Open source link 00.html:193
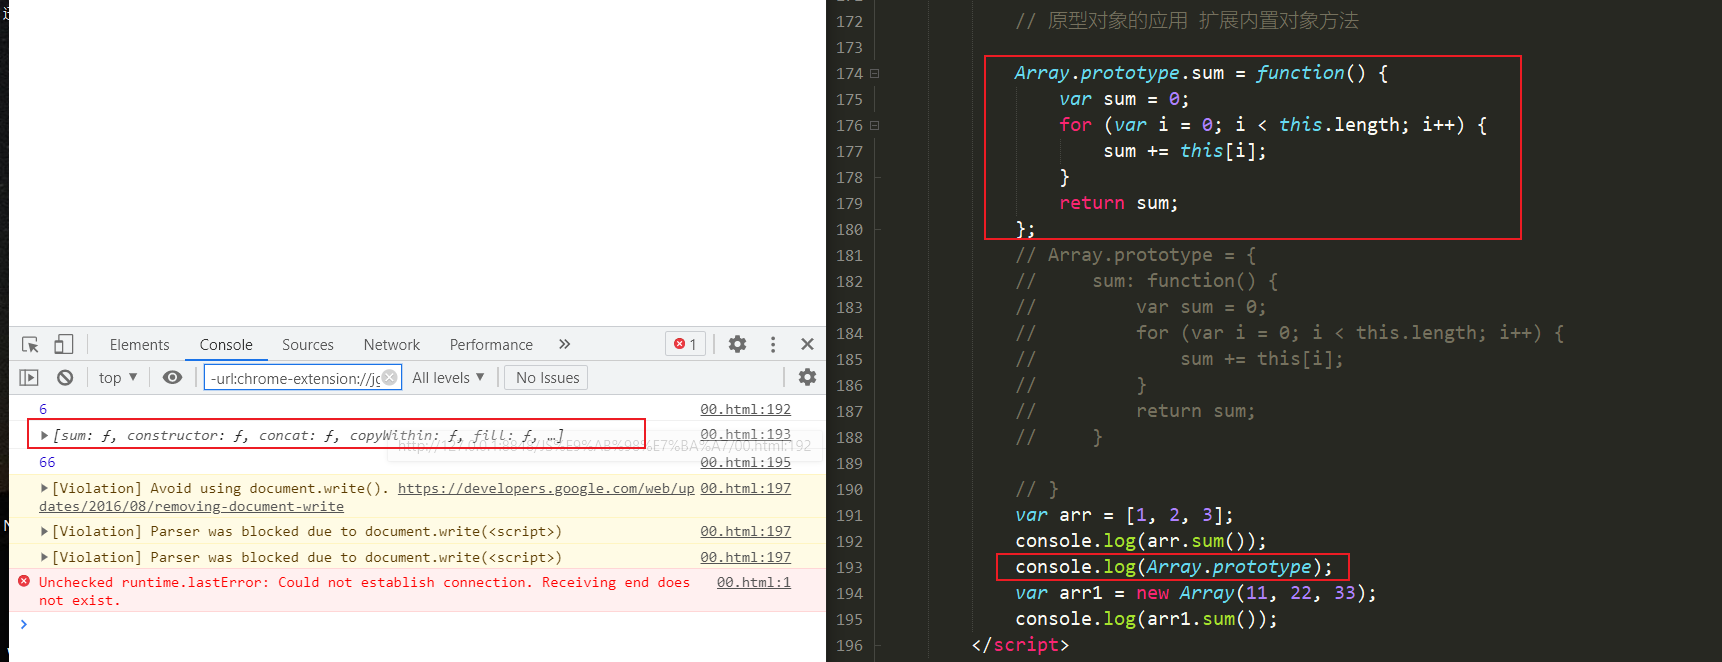1722x662 pixels. (745, 434)
